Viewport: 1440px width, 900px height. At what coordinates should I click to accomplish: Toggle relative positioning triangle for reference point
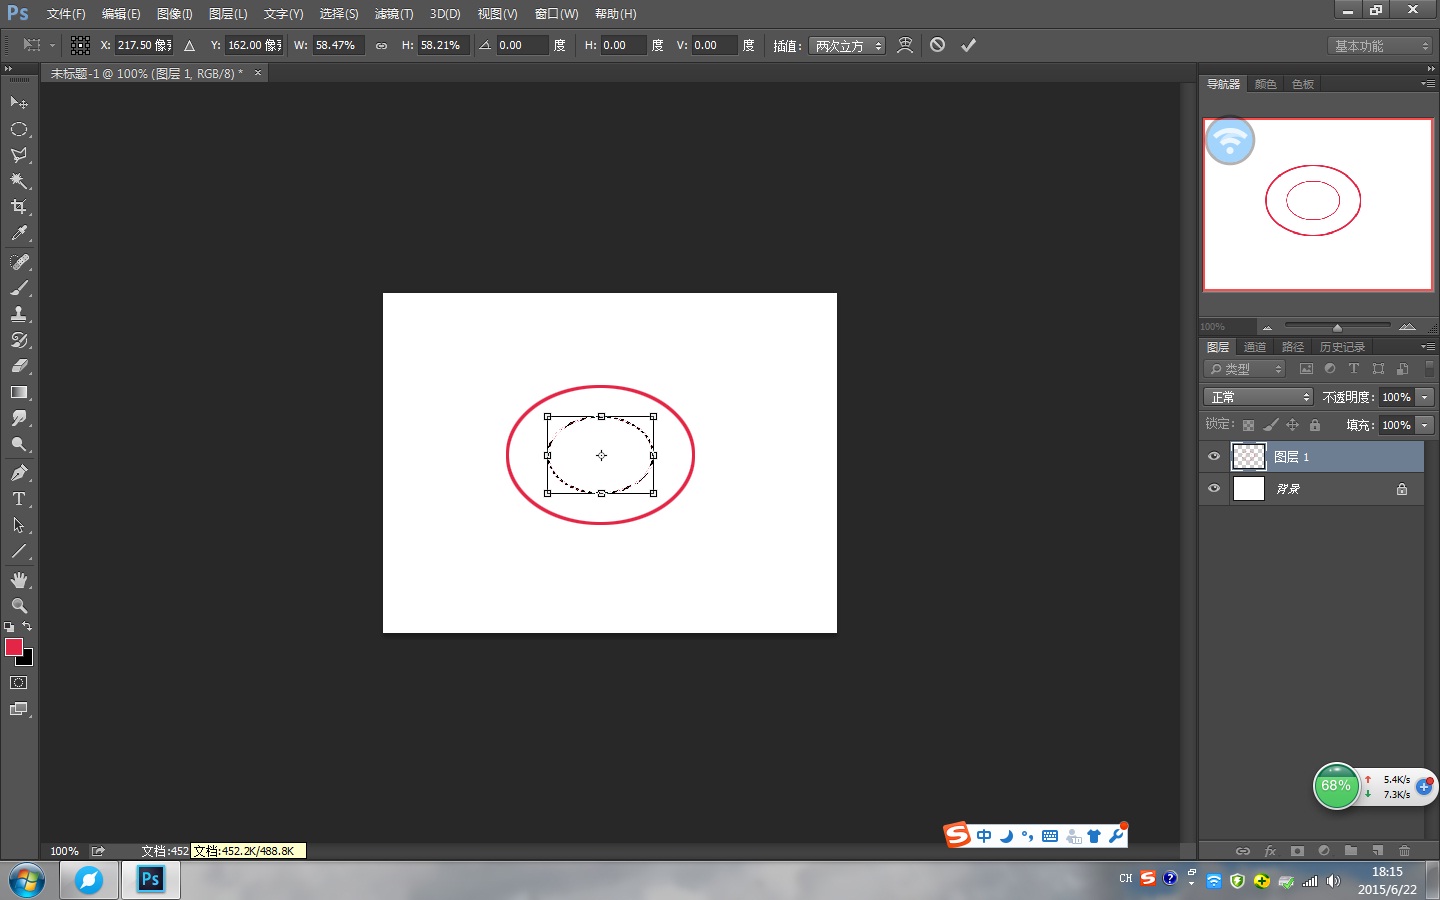click(x=189, y=46)
